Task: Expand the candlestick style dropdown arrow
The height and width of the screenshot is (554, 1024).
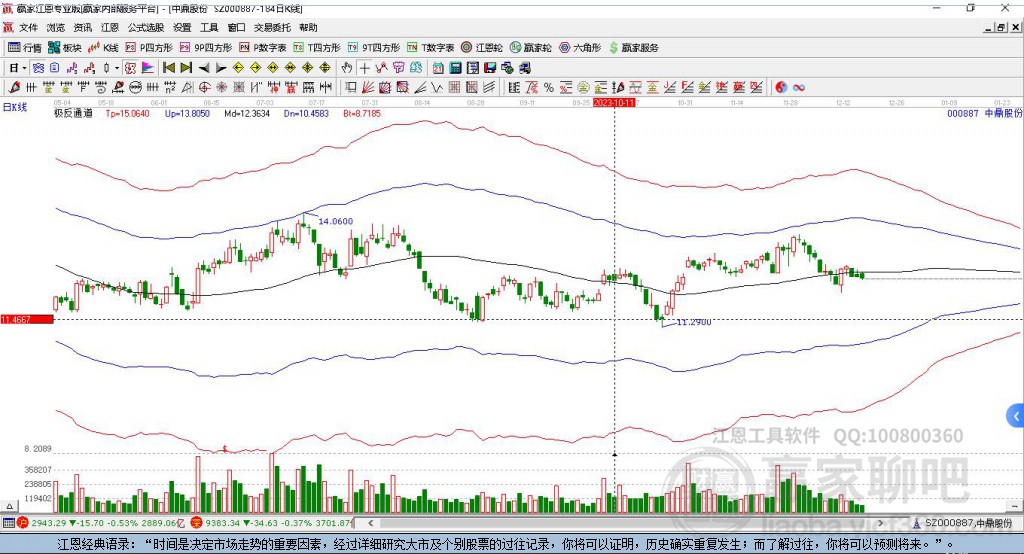Action: (x=117, y=68)
